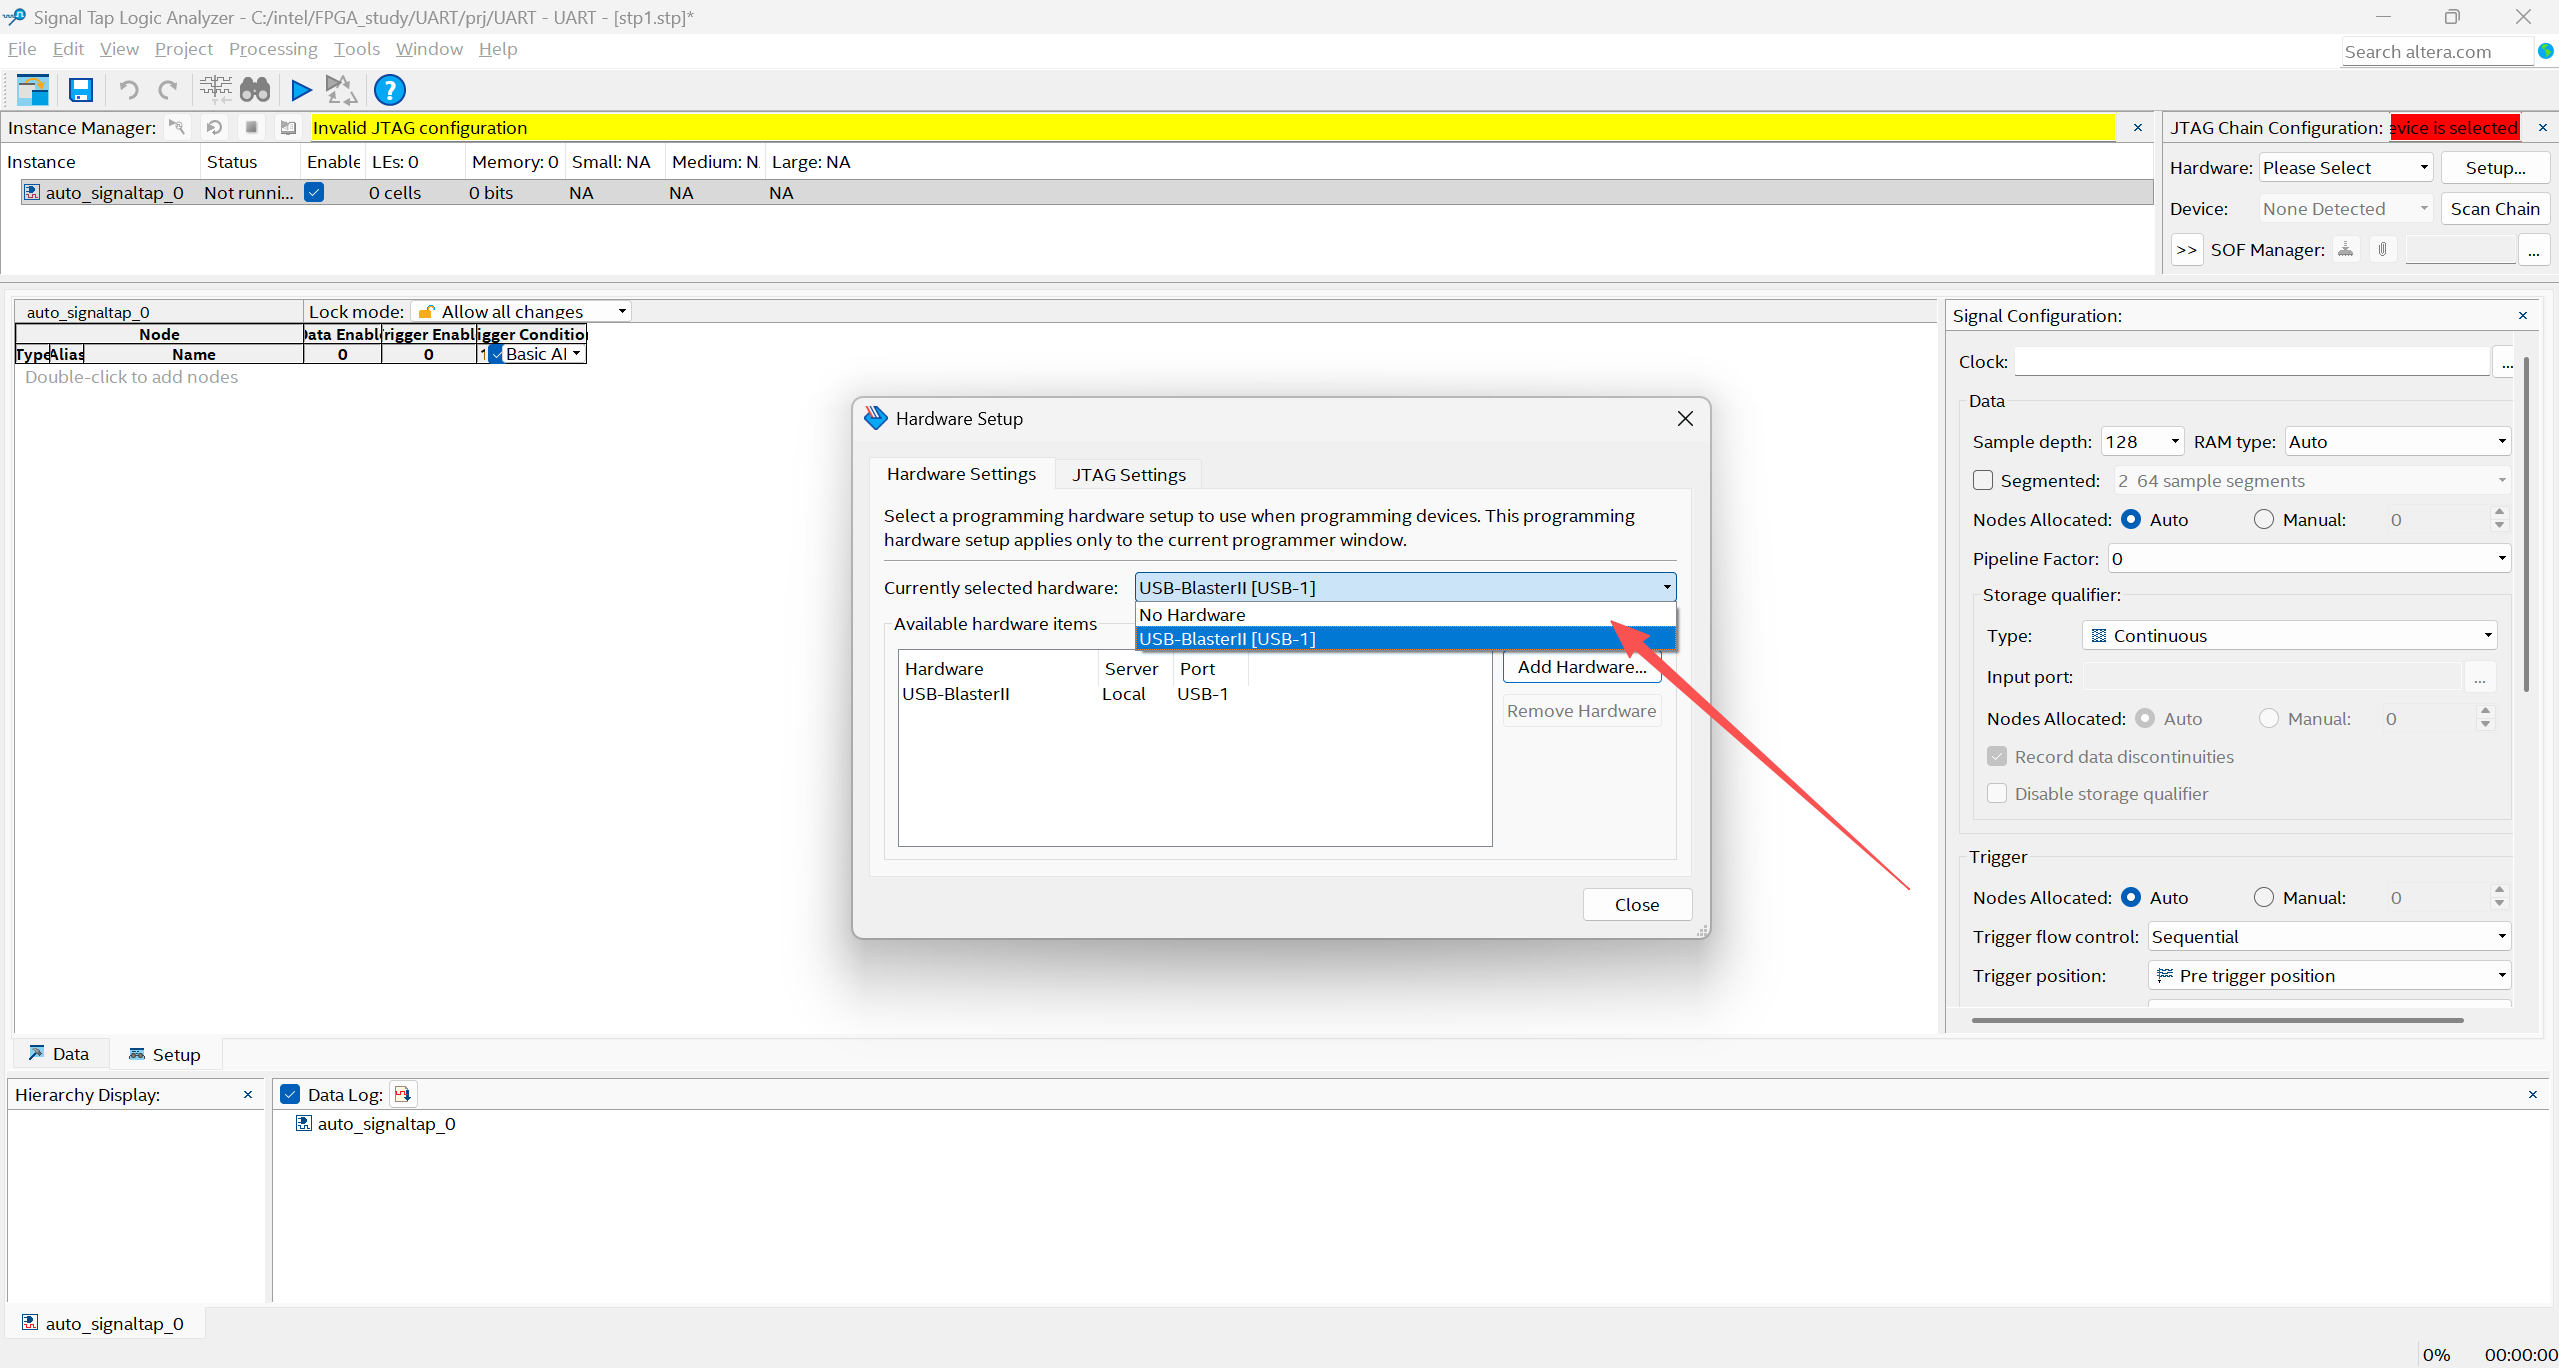The width and height of the screenshot is (2559, 1368).
Task: Enable the Segmented checkbox
Action: 1983,480
